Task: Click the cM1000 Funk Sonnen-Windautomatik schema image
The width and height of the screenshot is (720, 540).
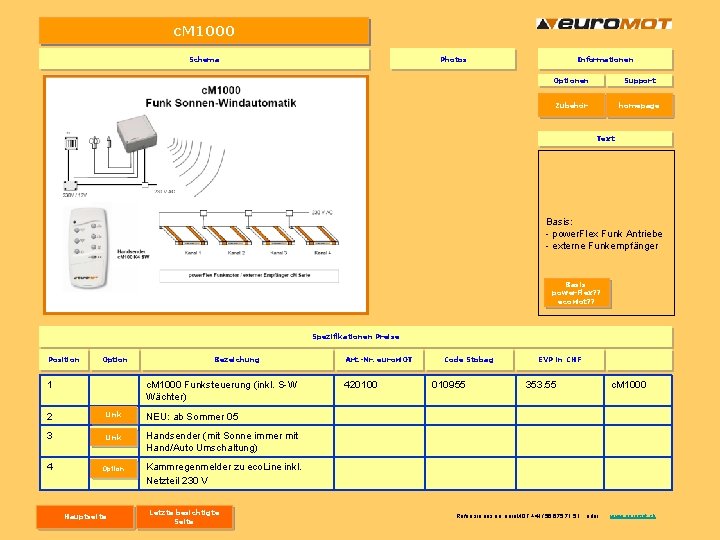Action: point(206,195)
